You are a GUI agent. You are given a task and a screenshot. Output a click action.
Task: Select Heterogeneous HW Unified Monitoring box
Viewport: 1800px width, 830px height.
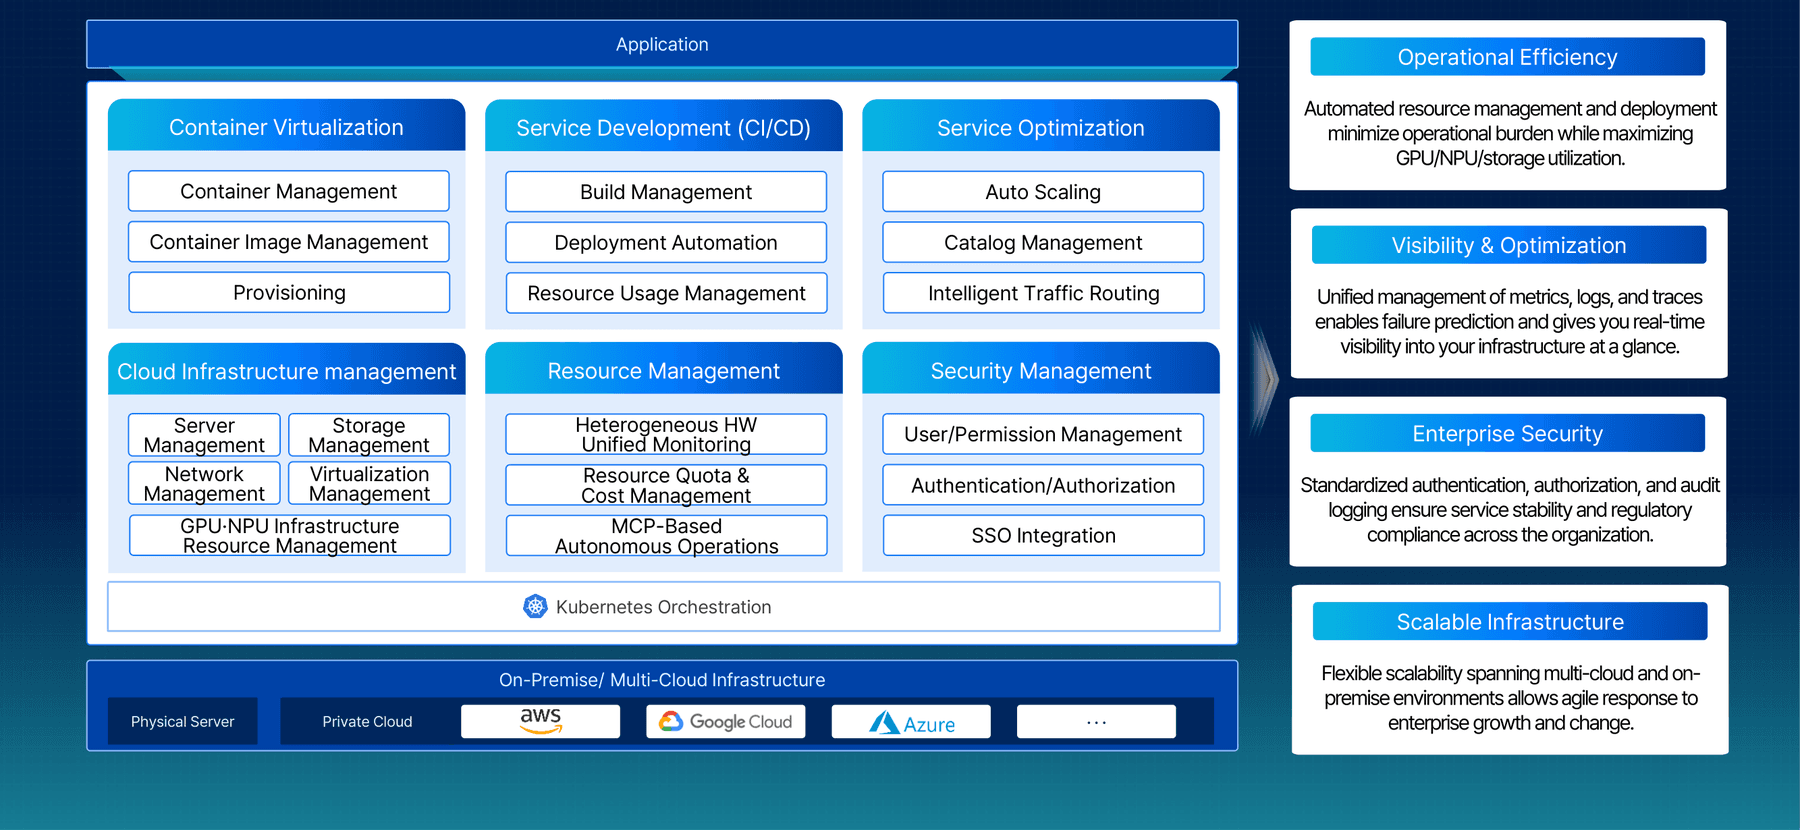(x=666, y=434)
